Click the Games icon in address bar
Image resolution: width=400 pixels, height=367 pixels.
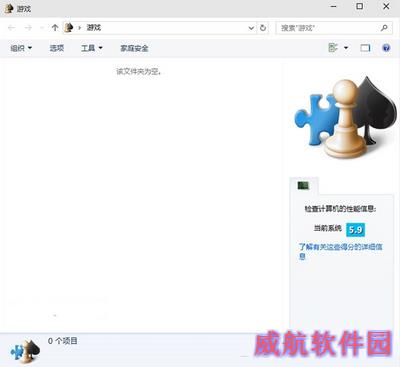tap(69, 28)
